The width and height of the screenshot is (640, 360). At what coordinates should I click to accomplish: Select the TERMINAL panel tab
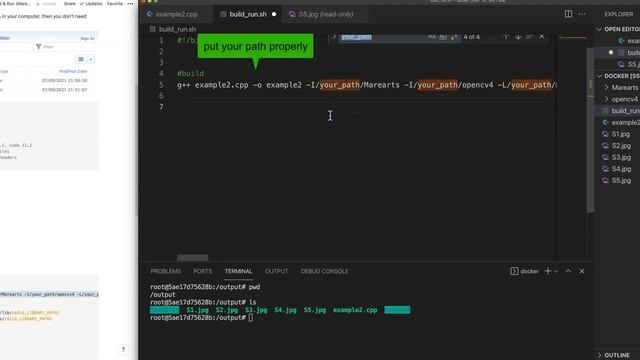(238, 271)
